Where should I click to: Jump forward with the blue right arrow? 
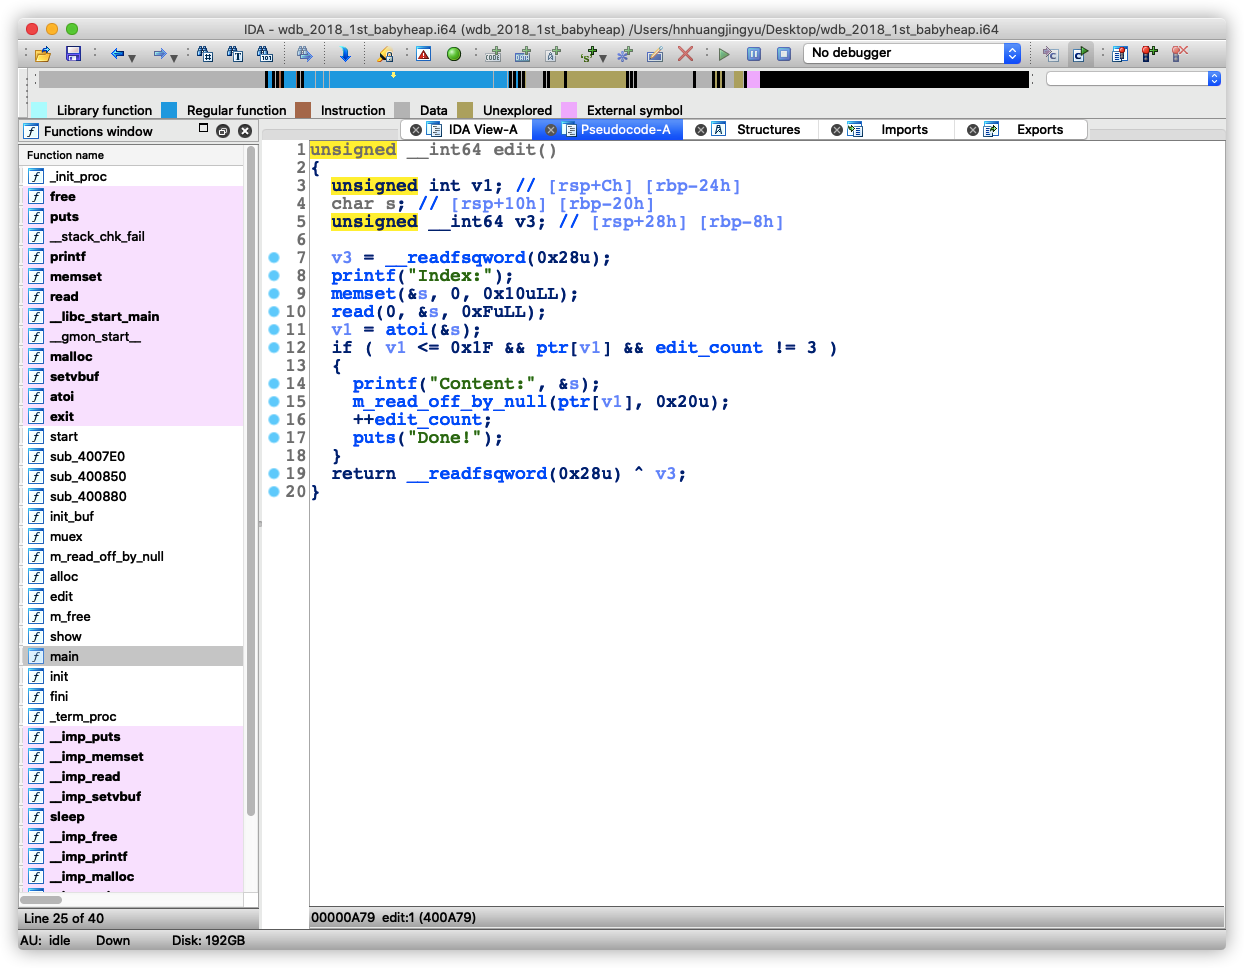click(x=159, y=54)
